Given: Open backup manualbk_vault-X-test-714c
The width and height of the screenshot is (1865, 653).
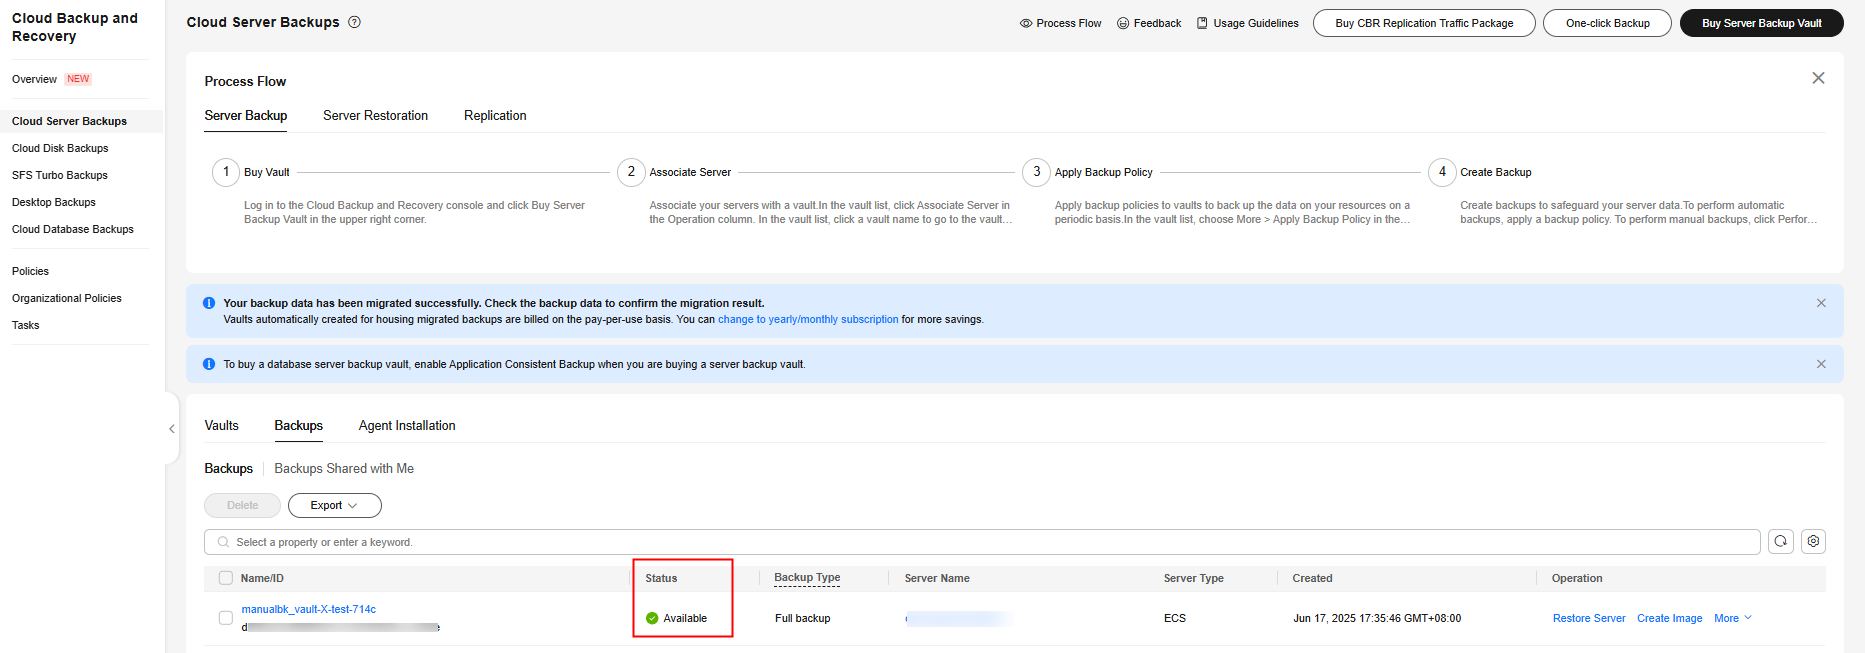Looking at the screenshot, I should point(309,609).
